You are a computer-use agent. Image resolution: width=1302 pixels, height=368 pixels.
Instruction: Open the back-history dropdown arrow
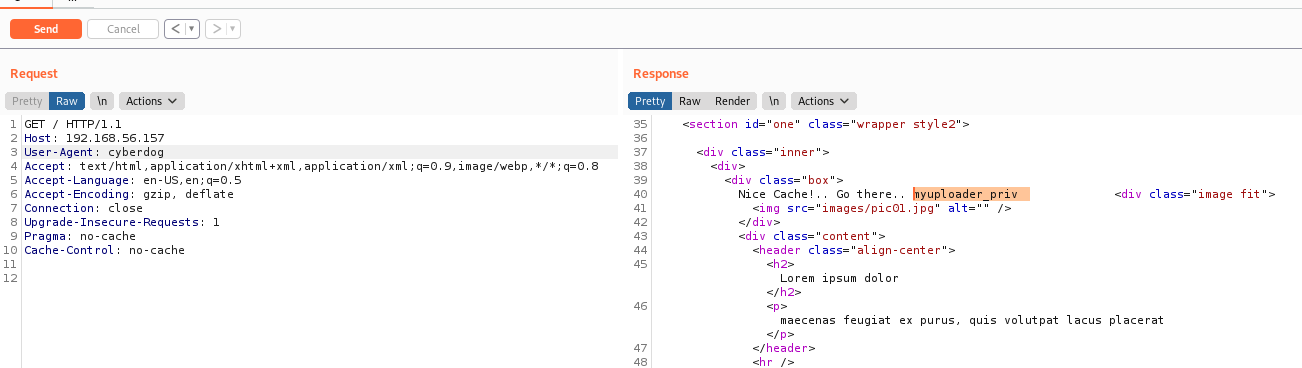pos(192,29)
